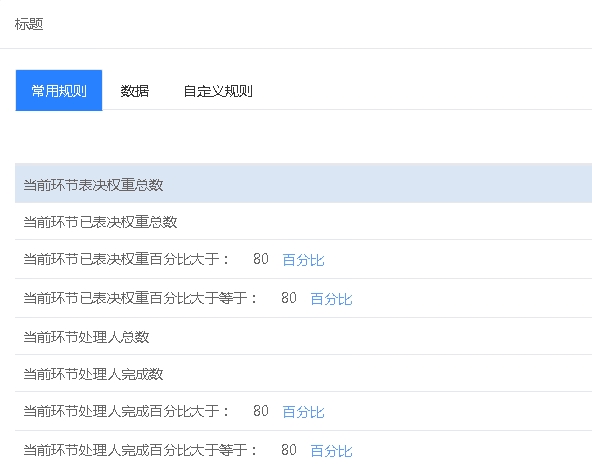Select rule 当前环节已表决权重总数
The image size is (592, 475).
[x=304, y=221]
